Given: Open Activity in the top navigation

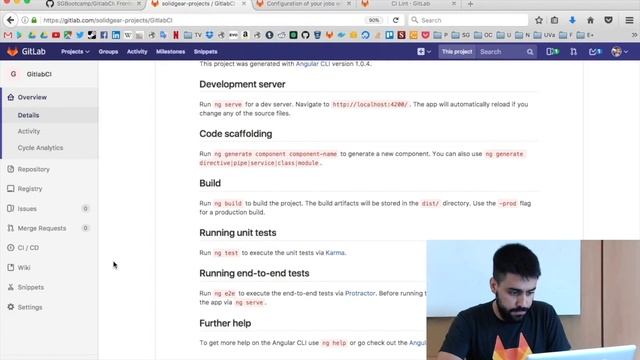Looking at the screenshot, I should tap(137, 52).
